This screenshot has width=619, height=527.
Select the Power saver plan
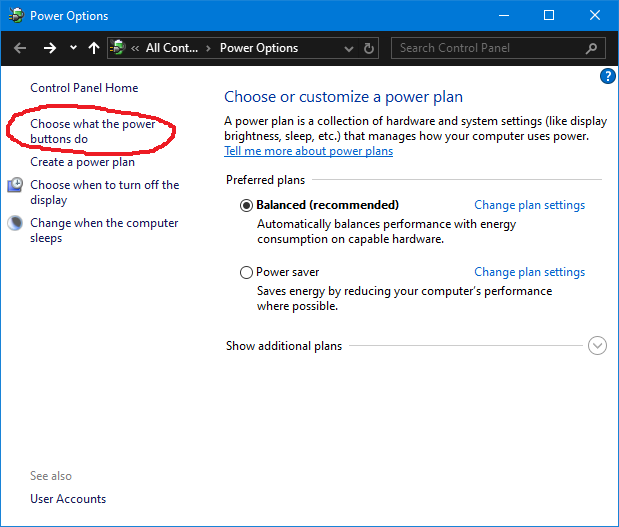coord(246,272)
